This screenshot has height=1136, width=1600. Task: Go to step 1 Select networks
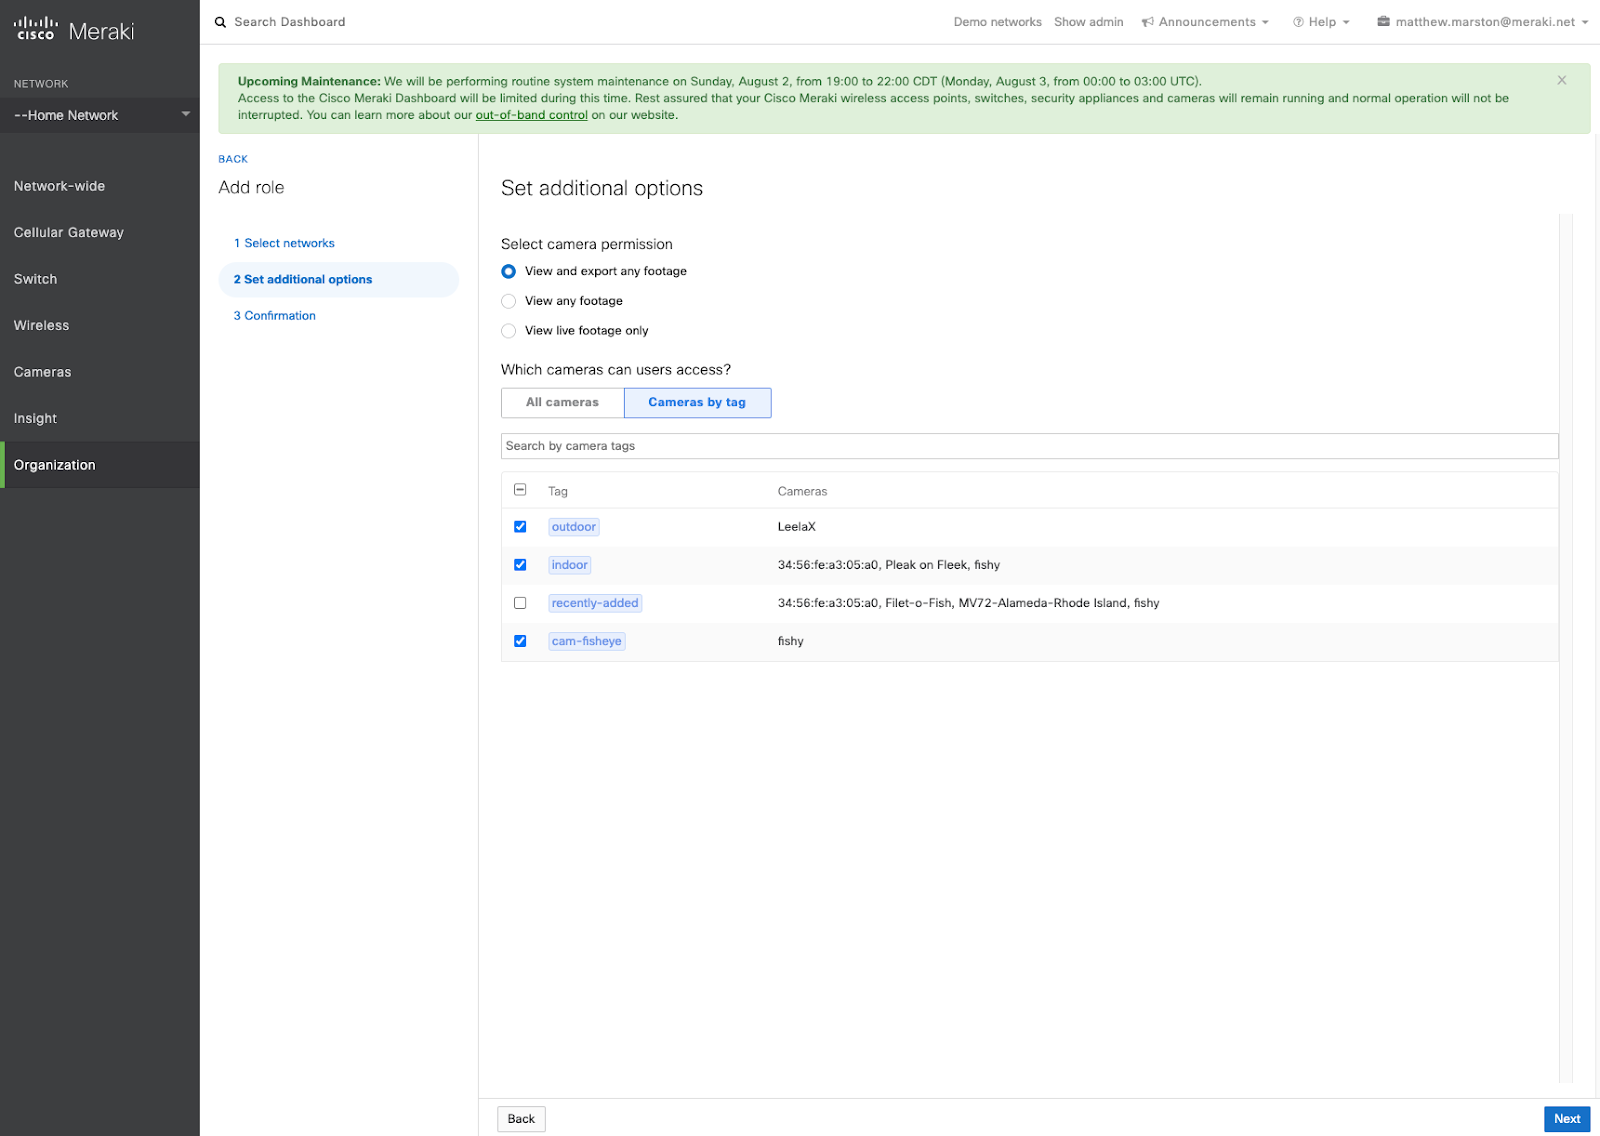pyautogui.click(x=285, y=243)
